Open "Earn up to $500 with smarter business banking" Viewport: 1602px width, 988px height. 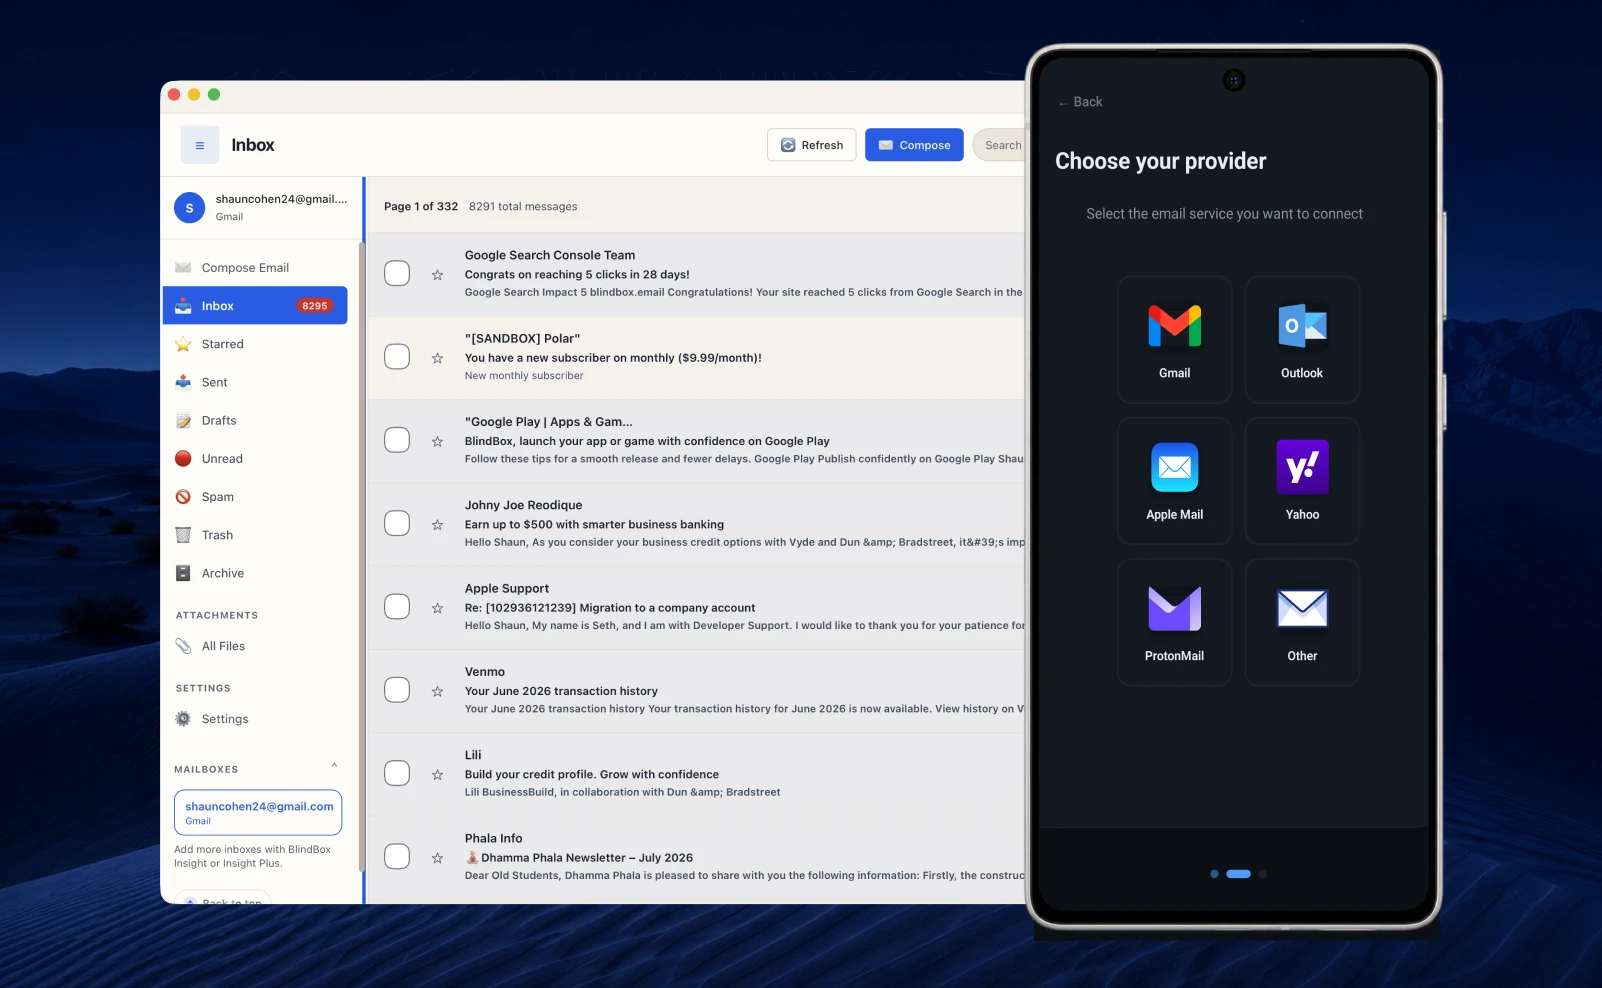click(594, 525)
